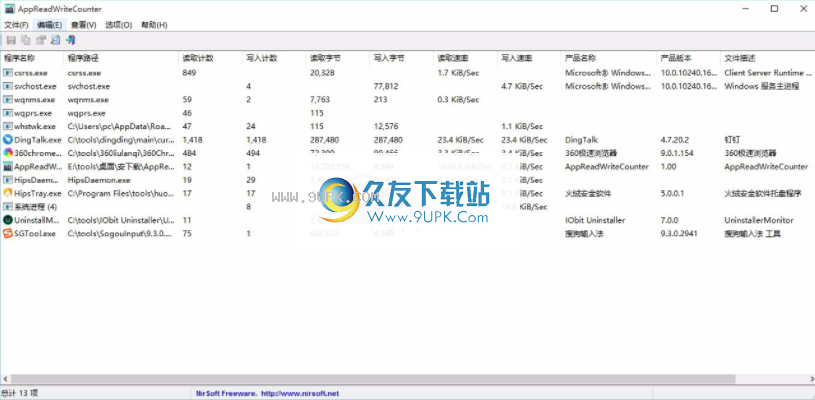Sort by 写入计数 column header
The image size is (815, 400).
pos(274,58)
